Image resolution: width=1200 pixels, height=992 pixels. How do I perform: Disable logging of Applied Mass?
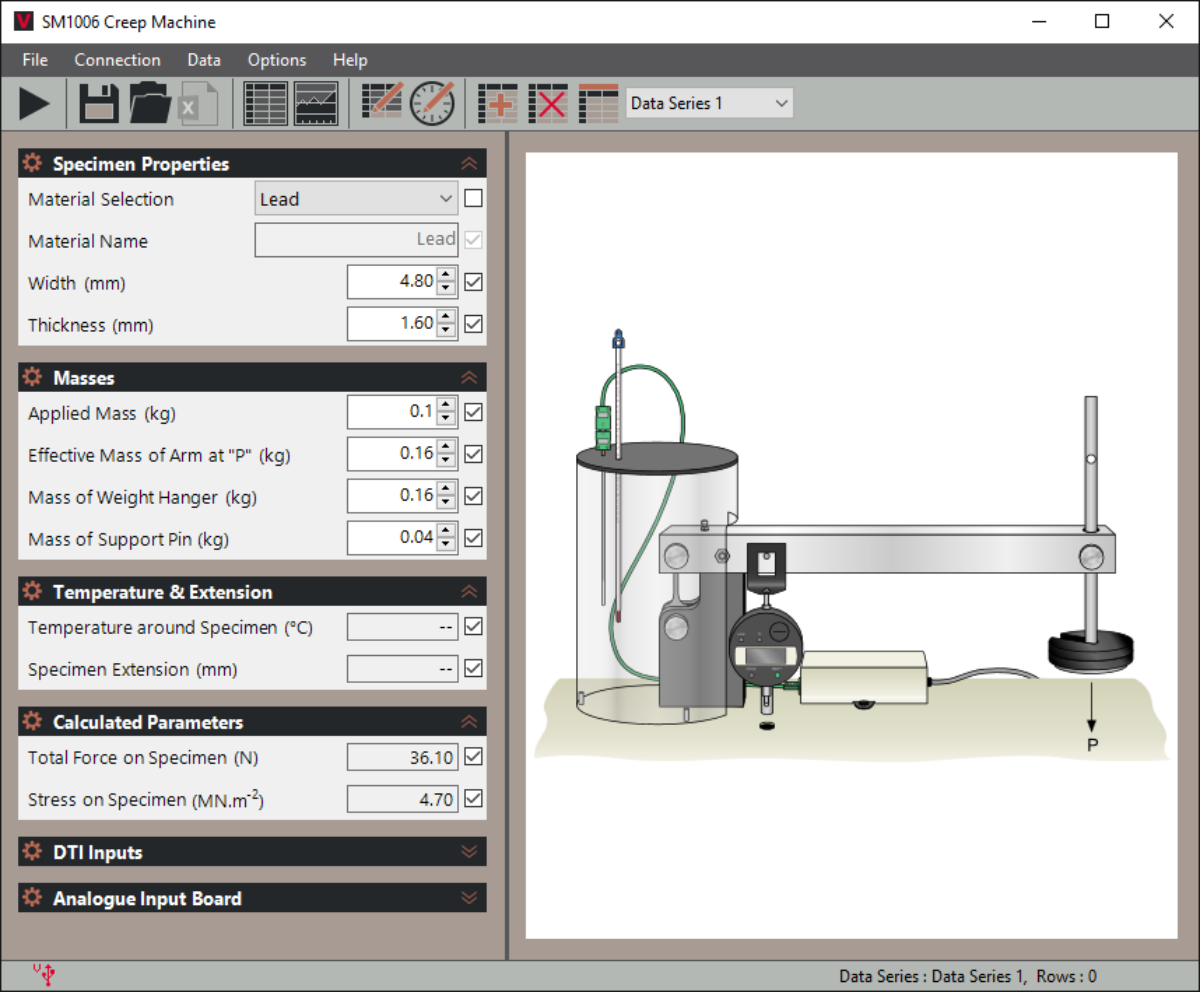coord(471,412)
